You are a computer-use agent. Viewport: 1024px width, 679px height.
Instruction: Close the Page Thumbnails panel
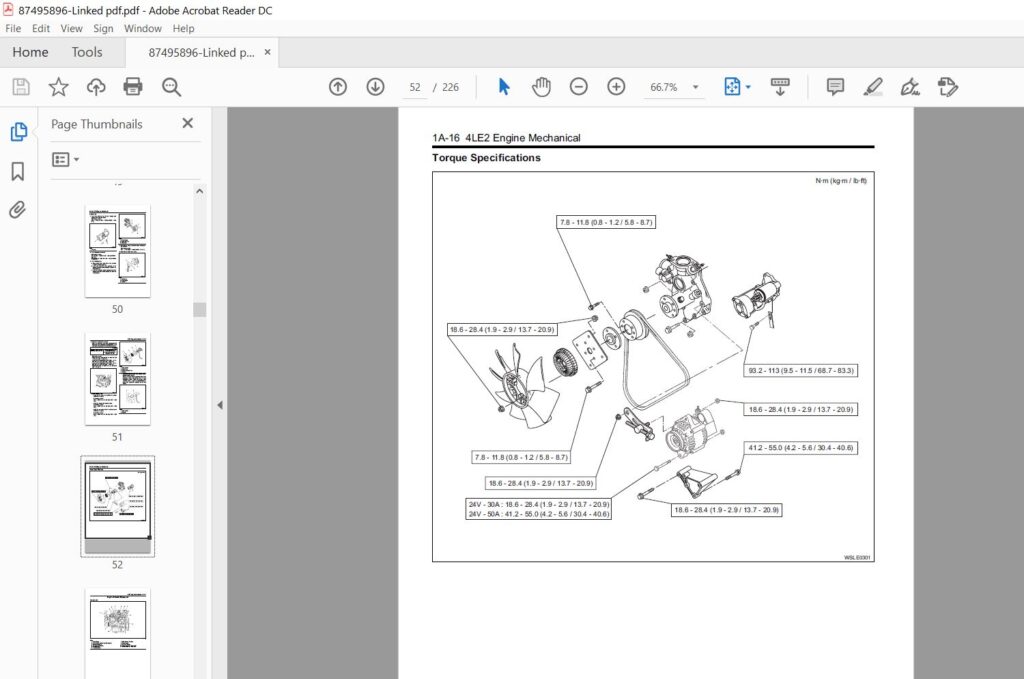[x=187, y=123]
